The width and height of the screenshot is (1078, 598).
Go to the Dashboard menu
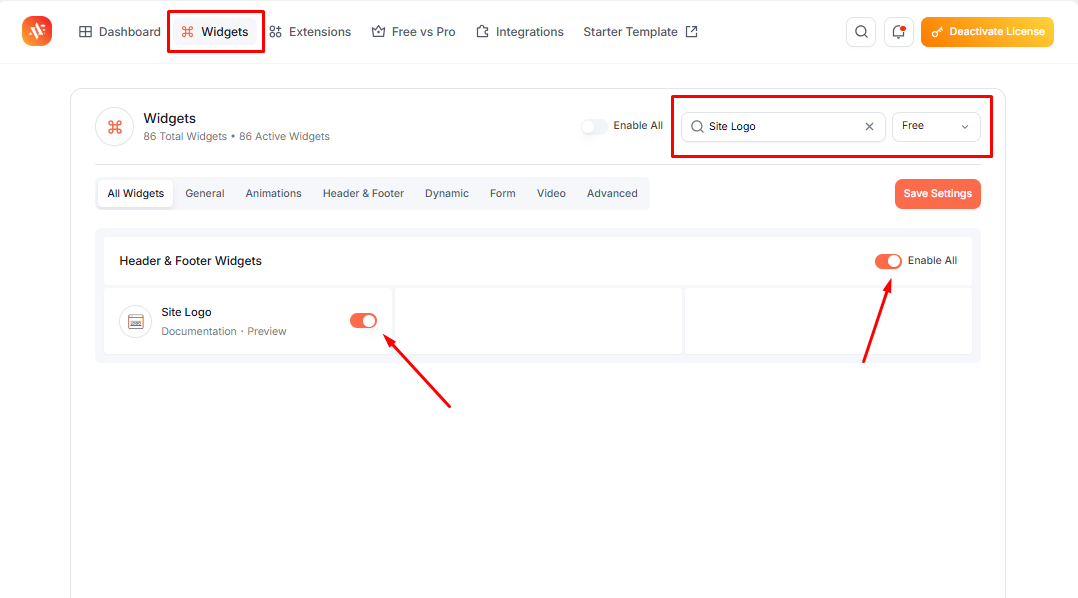120,32
